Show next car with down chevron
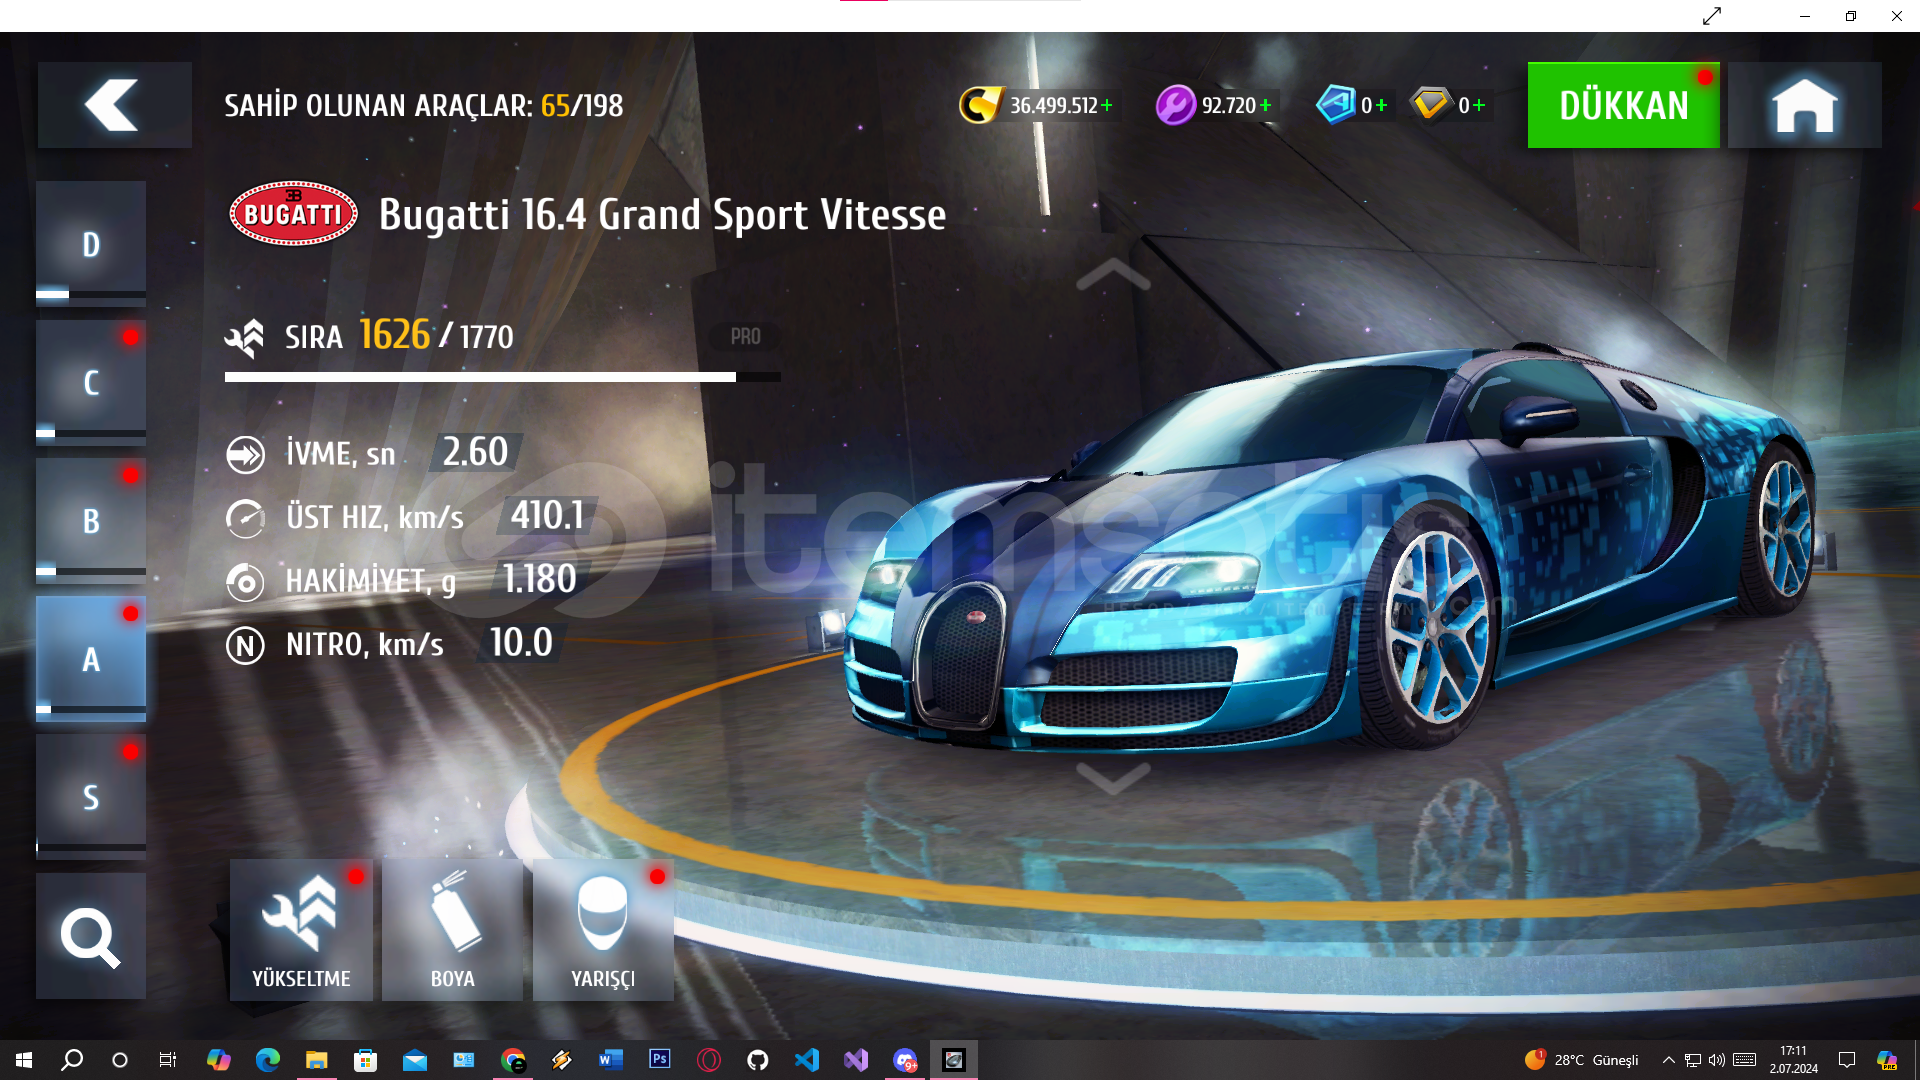 pos(1113,778)
